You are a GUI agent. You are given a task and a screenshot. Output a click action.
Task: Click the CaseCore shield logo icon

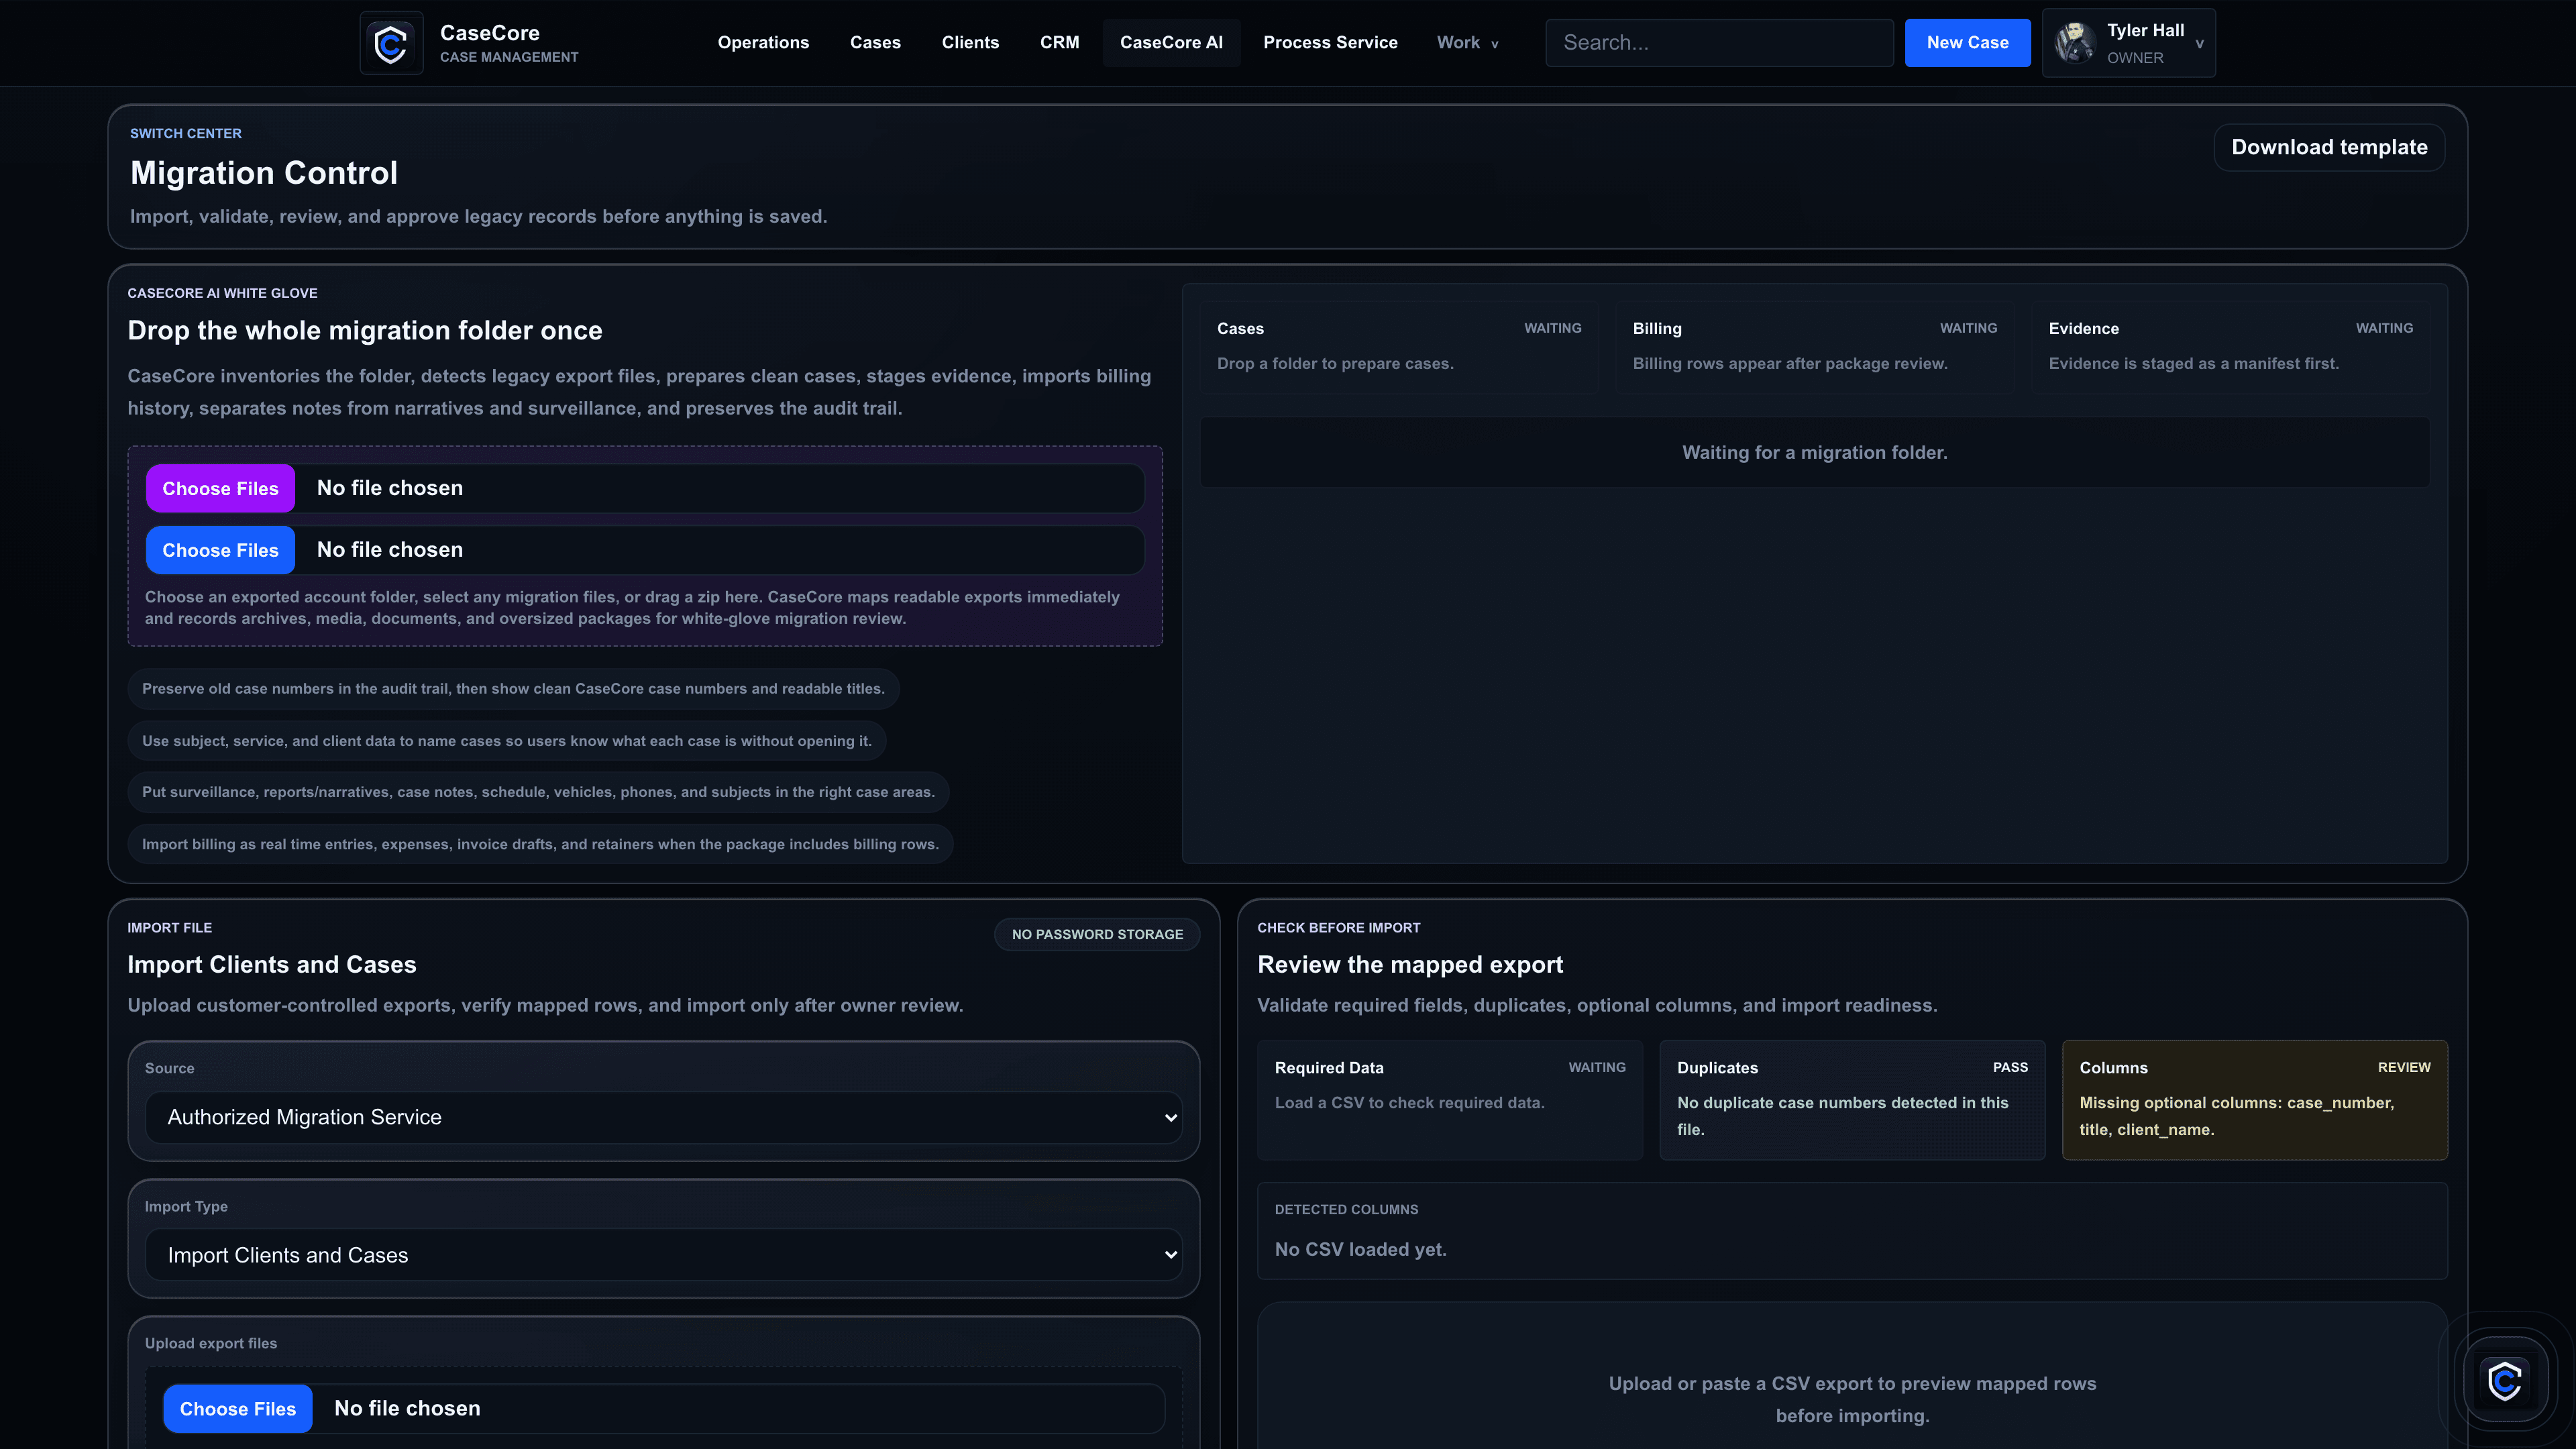pyautogui.click(x=391, y=43)
